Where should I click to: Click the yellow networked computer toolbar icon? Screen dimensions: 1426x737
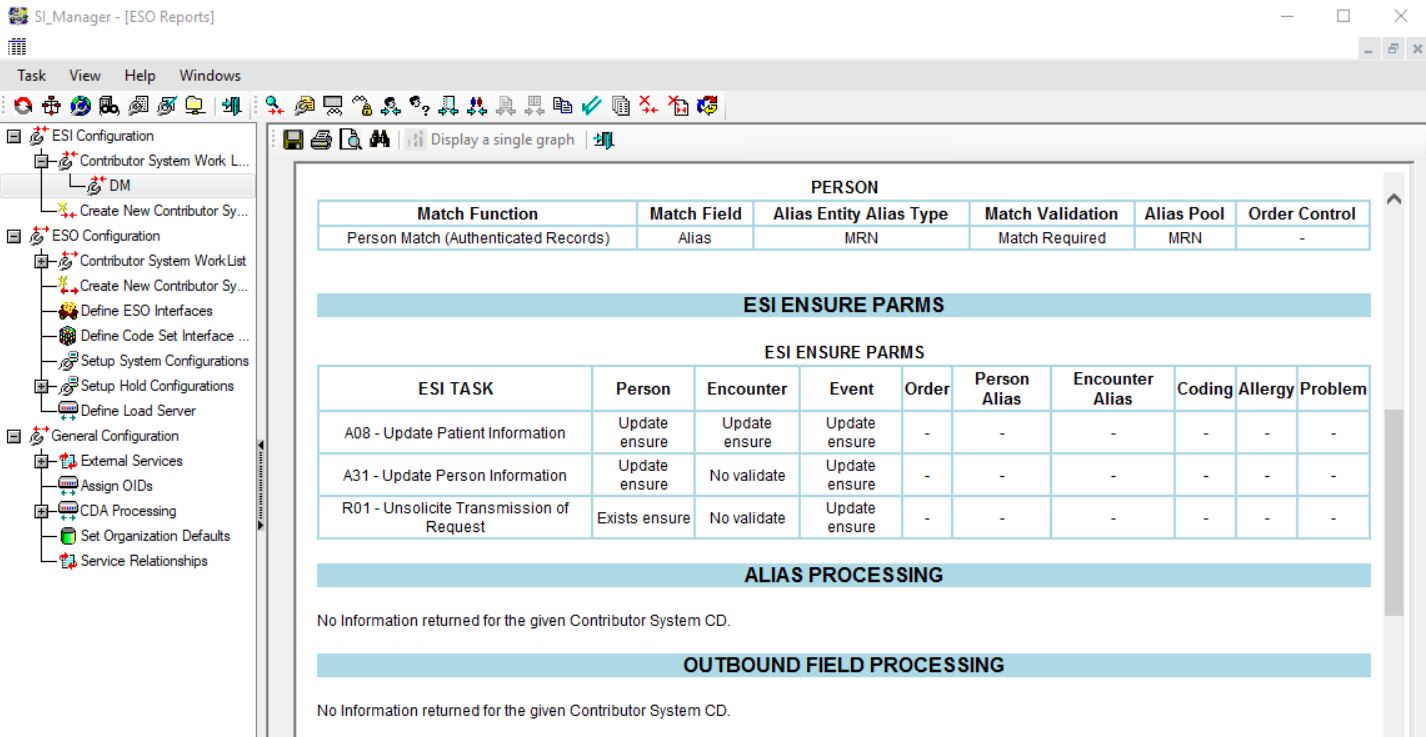(195, 105)
